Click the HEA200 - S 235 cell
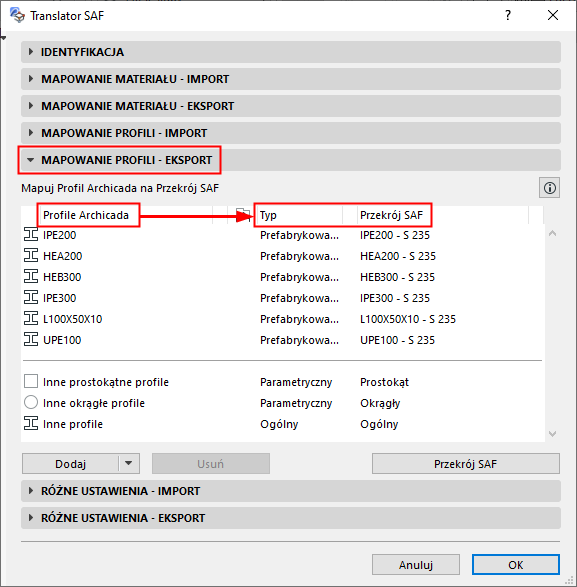The image size is (577, 587). point(398,256)
